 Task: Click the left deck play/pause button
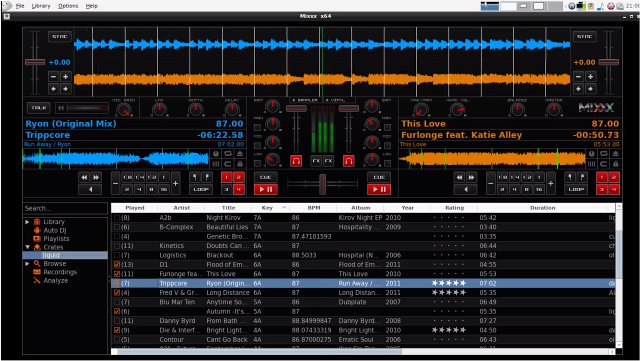click(x=266, y=189)
